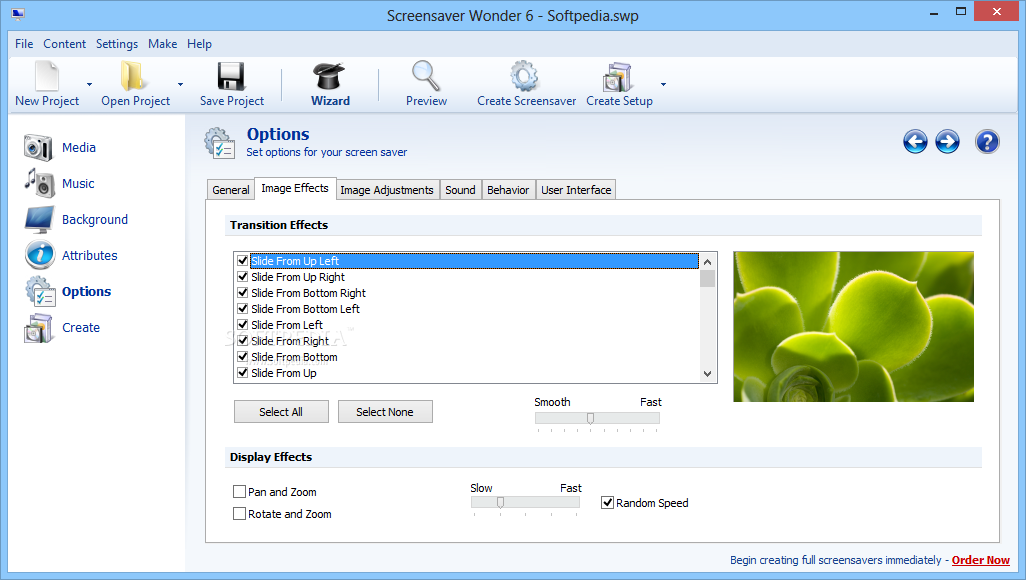Click the Attributes sidebar label

(x=90, y=255)
